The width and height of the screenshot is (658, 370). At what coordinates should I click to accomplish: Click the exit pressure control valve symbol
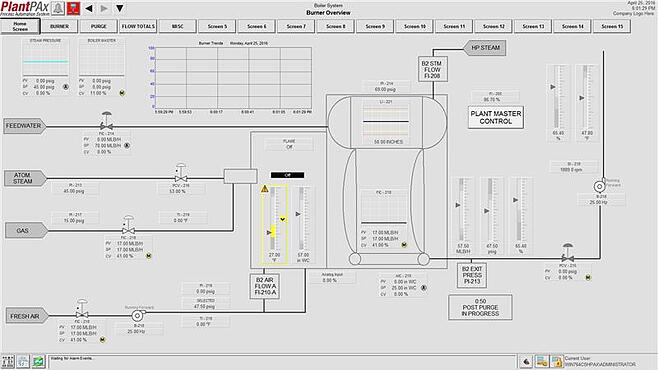568,253
